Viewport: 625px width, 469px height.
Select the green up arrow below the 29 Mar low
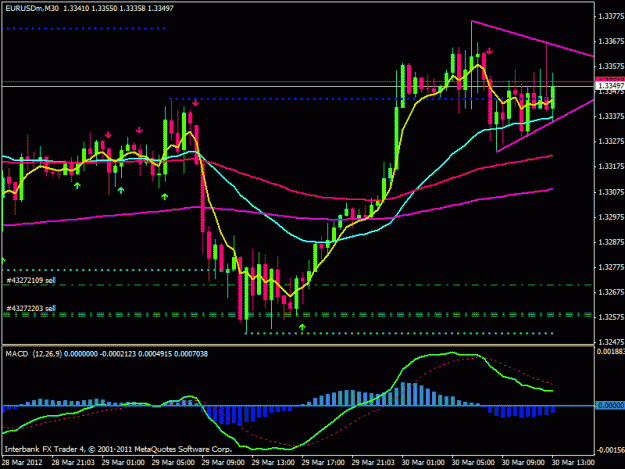[302, 327]
